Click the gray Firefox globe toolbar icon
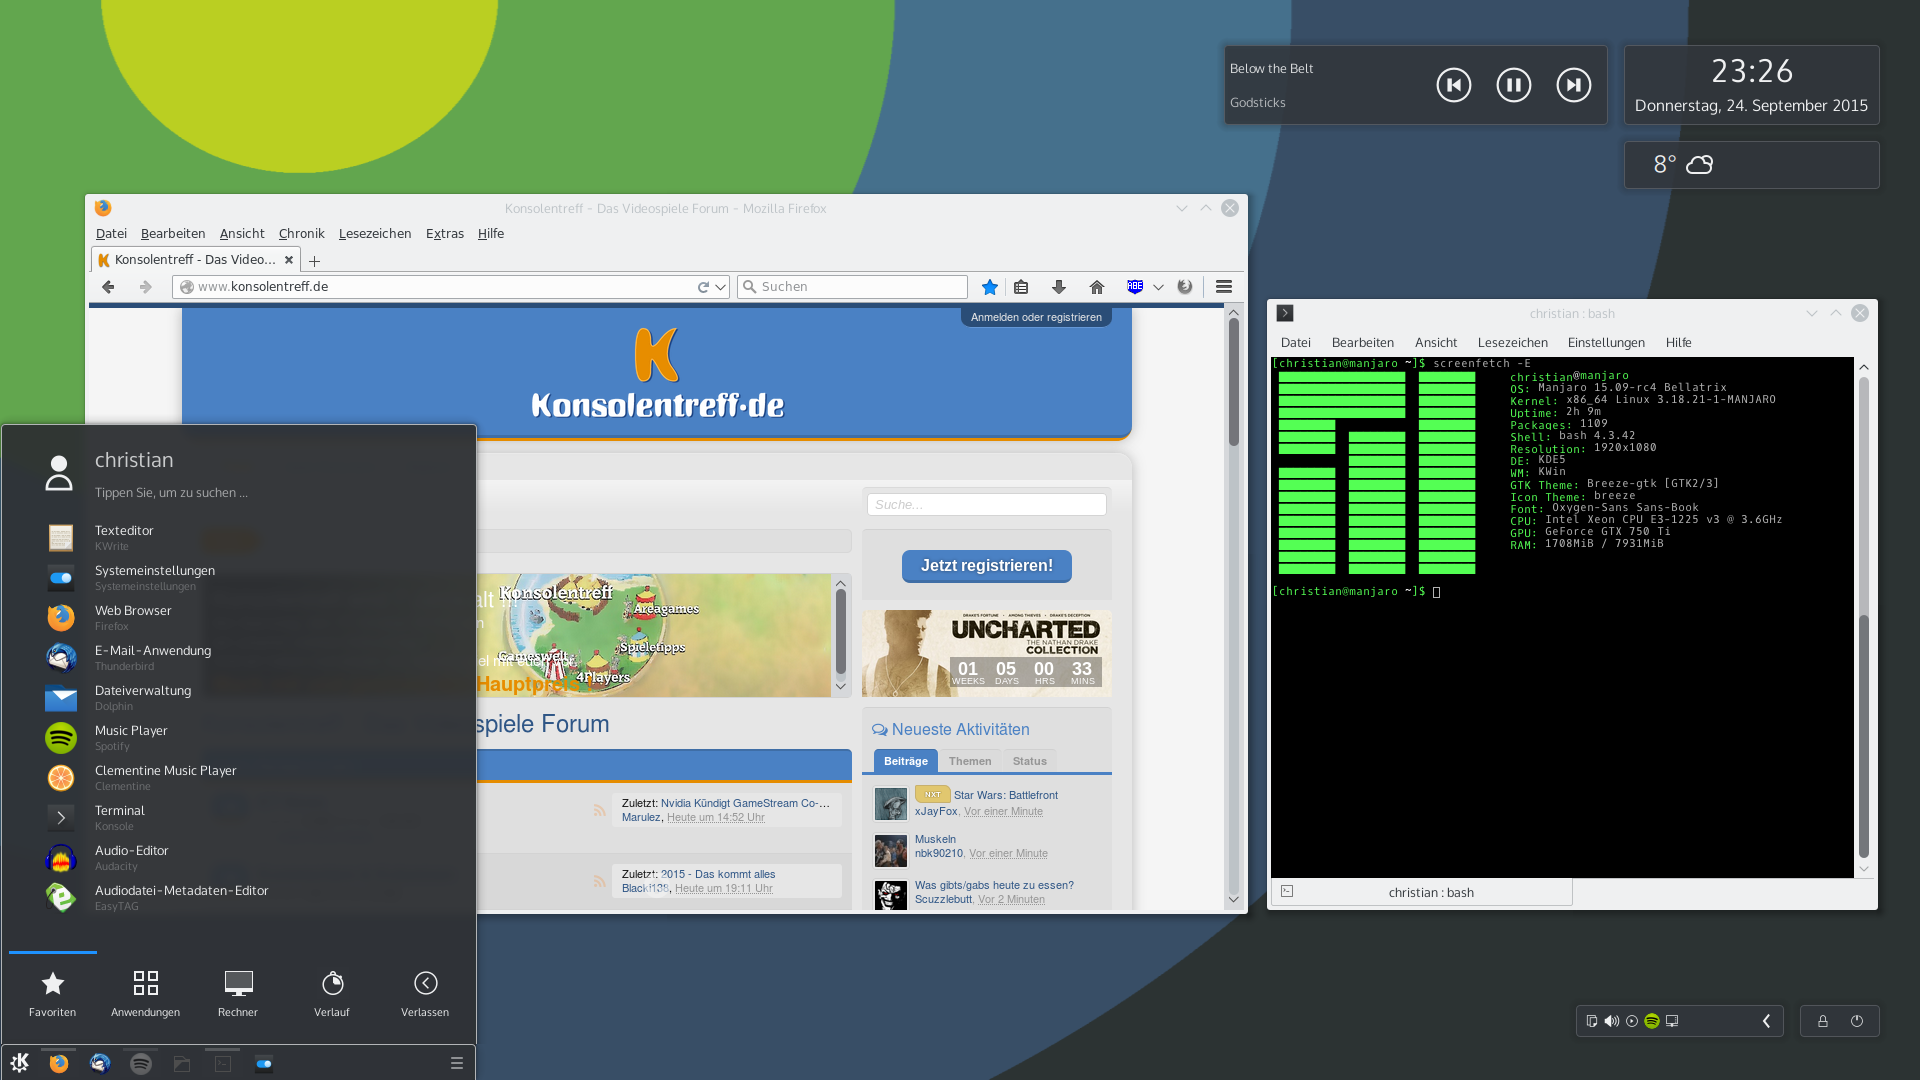This screenshot has width=1920, height=1080. pos(1185,287)
